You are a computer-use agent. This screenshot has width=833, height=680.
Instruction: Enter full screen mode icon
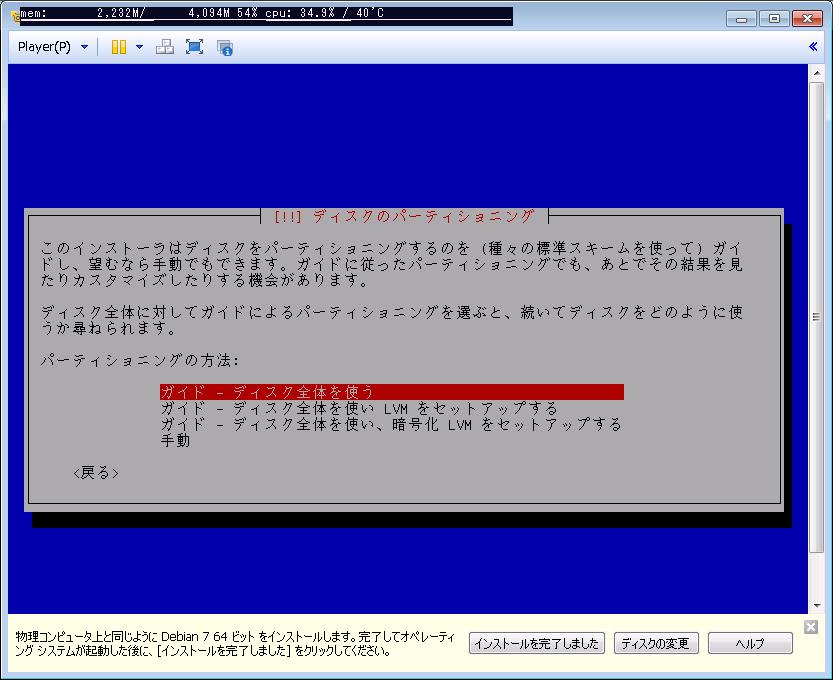(x=194, y=47)
